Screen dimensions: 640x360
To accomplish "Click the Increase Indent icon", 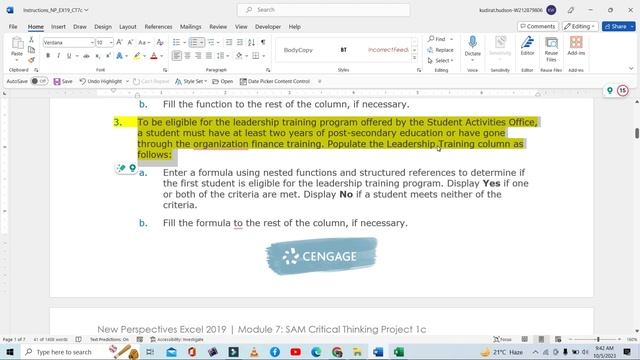I will point(240,42).
